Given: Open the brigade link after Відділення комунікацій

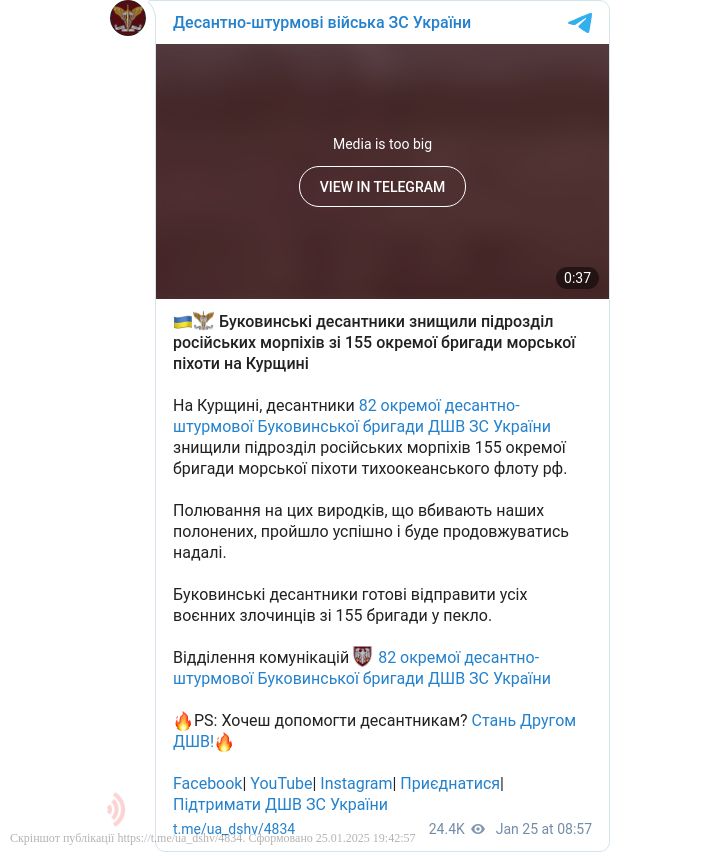Looking at the screenshot, I should 362,668.
